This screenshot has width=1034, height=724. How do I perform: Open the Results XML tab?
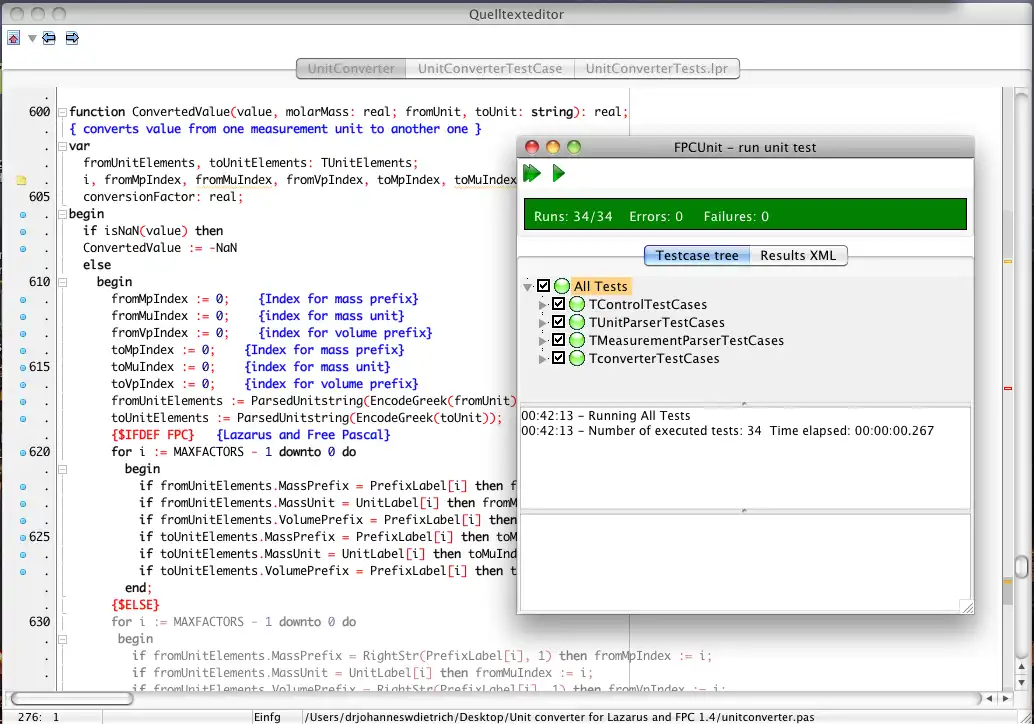click(798, 256)
